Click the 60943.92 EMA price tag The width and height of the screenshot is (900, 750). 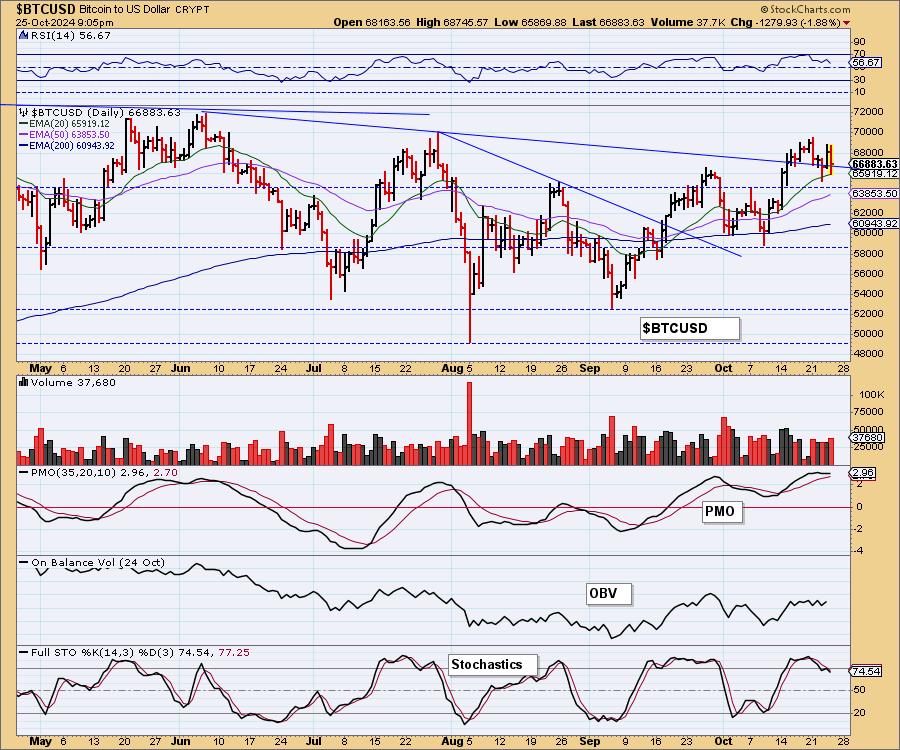tap(874, 224)
